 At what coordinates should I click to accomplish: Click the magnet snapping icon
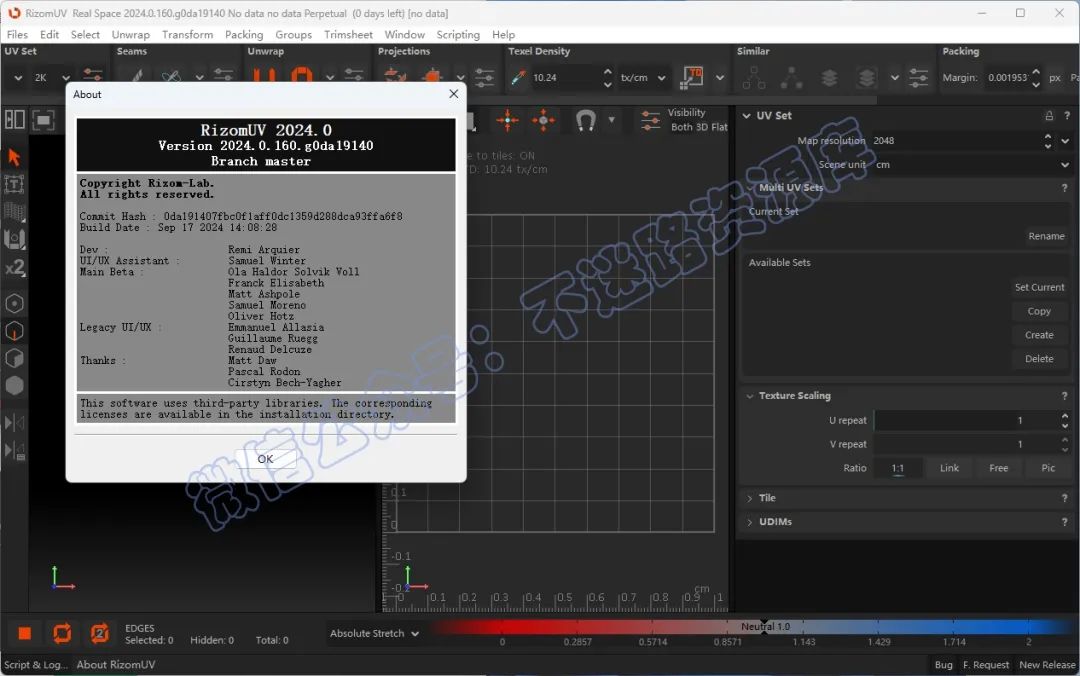(x=585, y=121)
